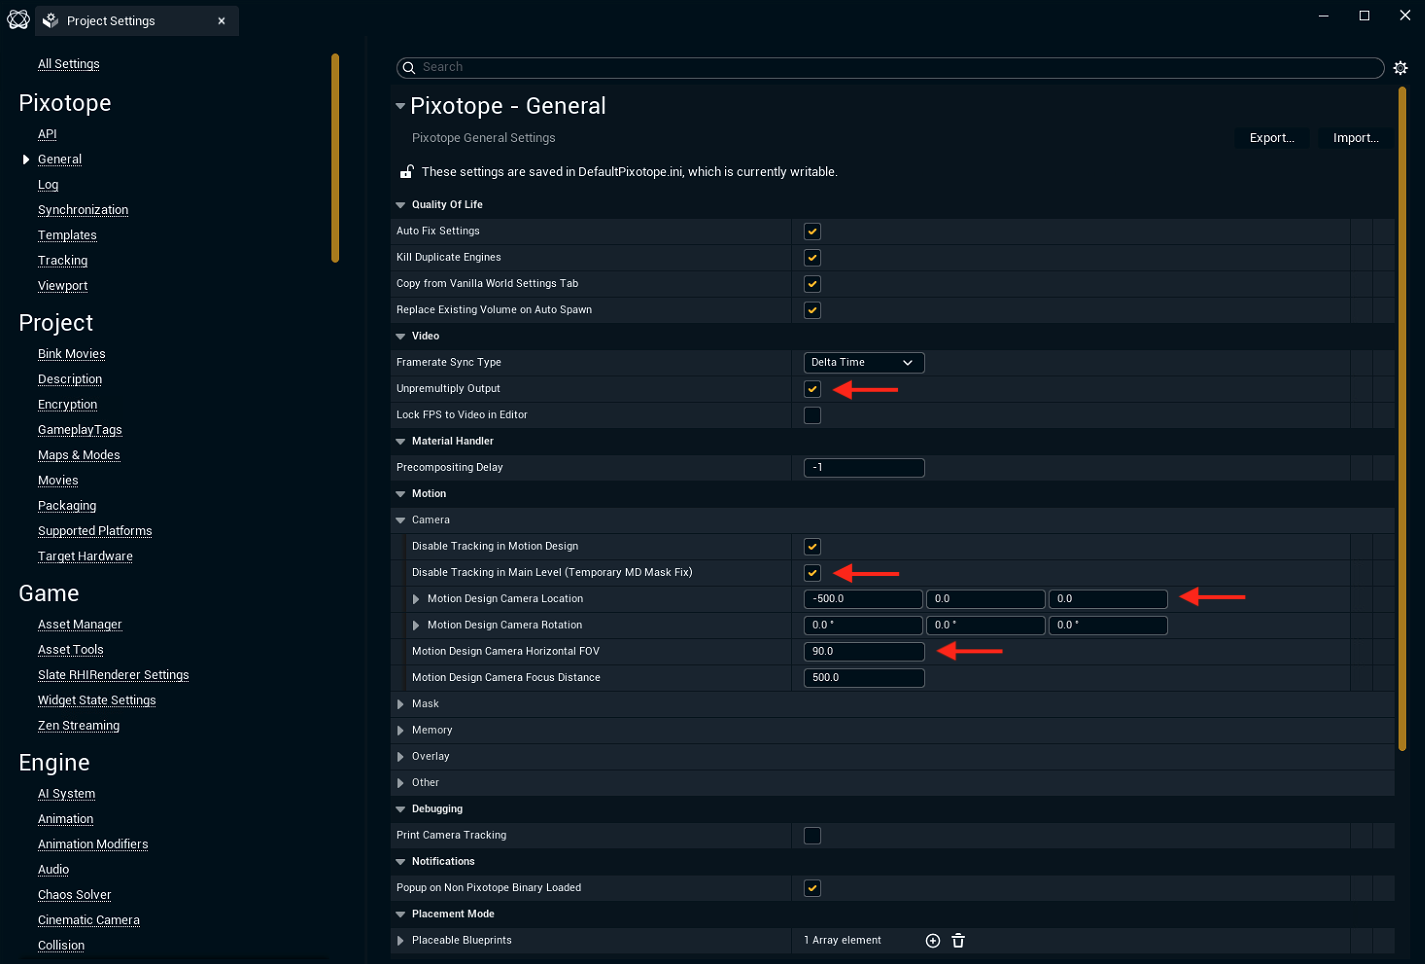Screen dimensions: 1425x964
Task: Open the Synchronization settings page
Action: click(83, 210)
